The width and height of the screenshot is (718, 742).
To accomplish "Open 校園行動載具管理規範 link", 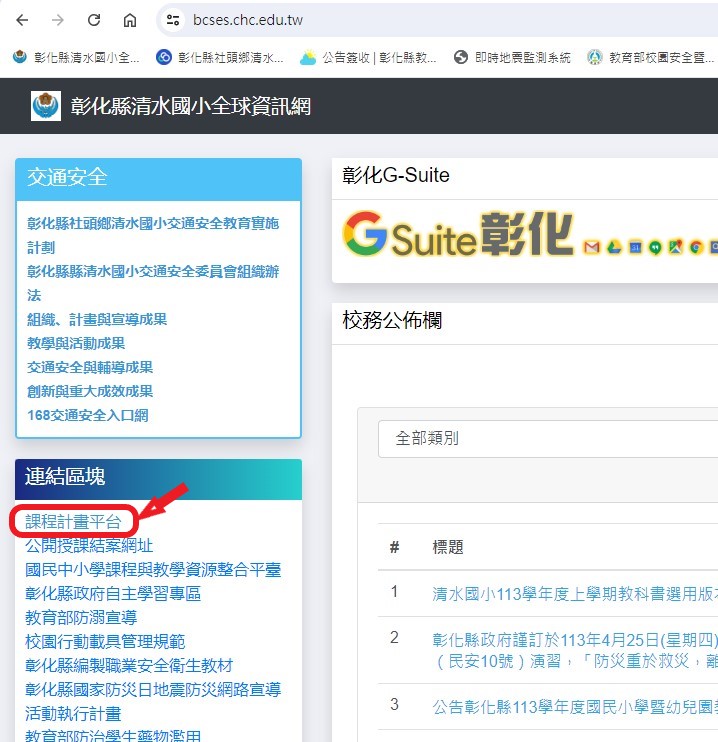I will [105, 642].
